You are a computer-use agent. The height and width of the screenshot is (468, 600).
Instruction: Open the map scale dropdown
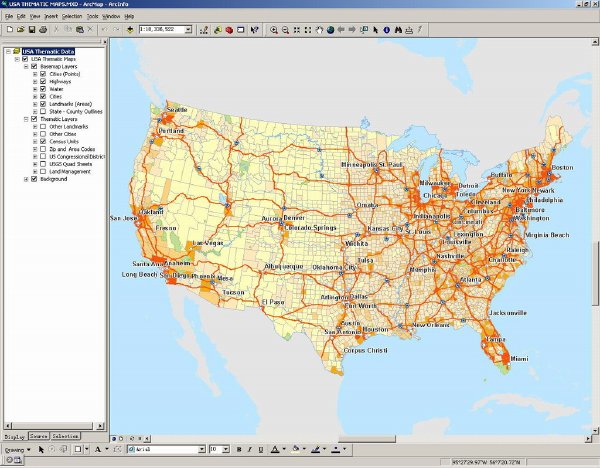pyautogui.click(x=188, y=29)
